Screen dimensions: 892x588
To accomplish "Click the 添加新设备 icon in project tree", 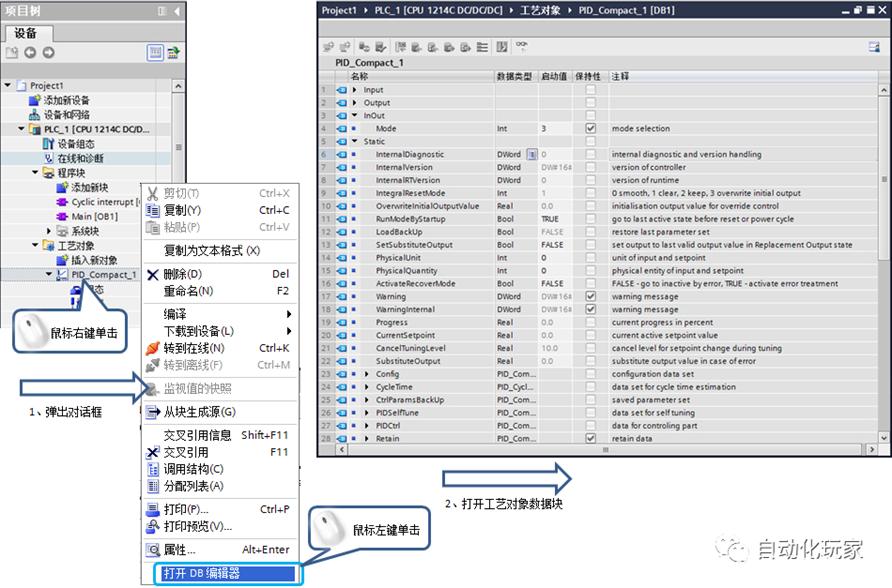I will [x=35, y=98].
